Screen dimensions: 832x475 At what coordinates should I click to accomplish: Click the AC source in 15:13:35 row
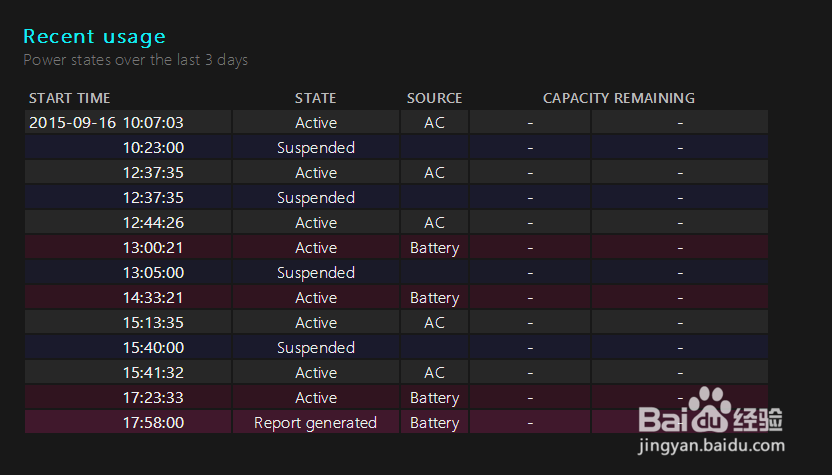pos(434,323)
